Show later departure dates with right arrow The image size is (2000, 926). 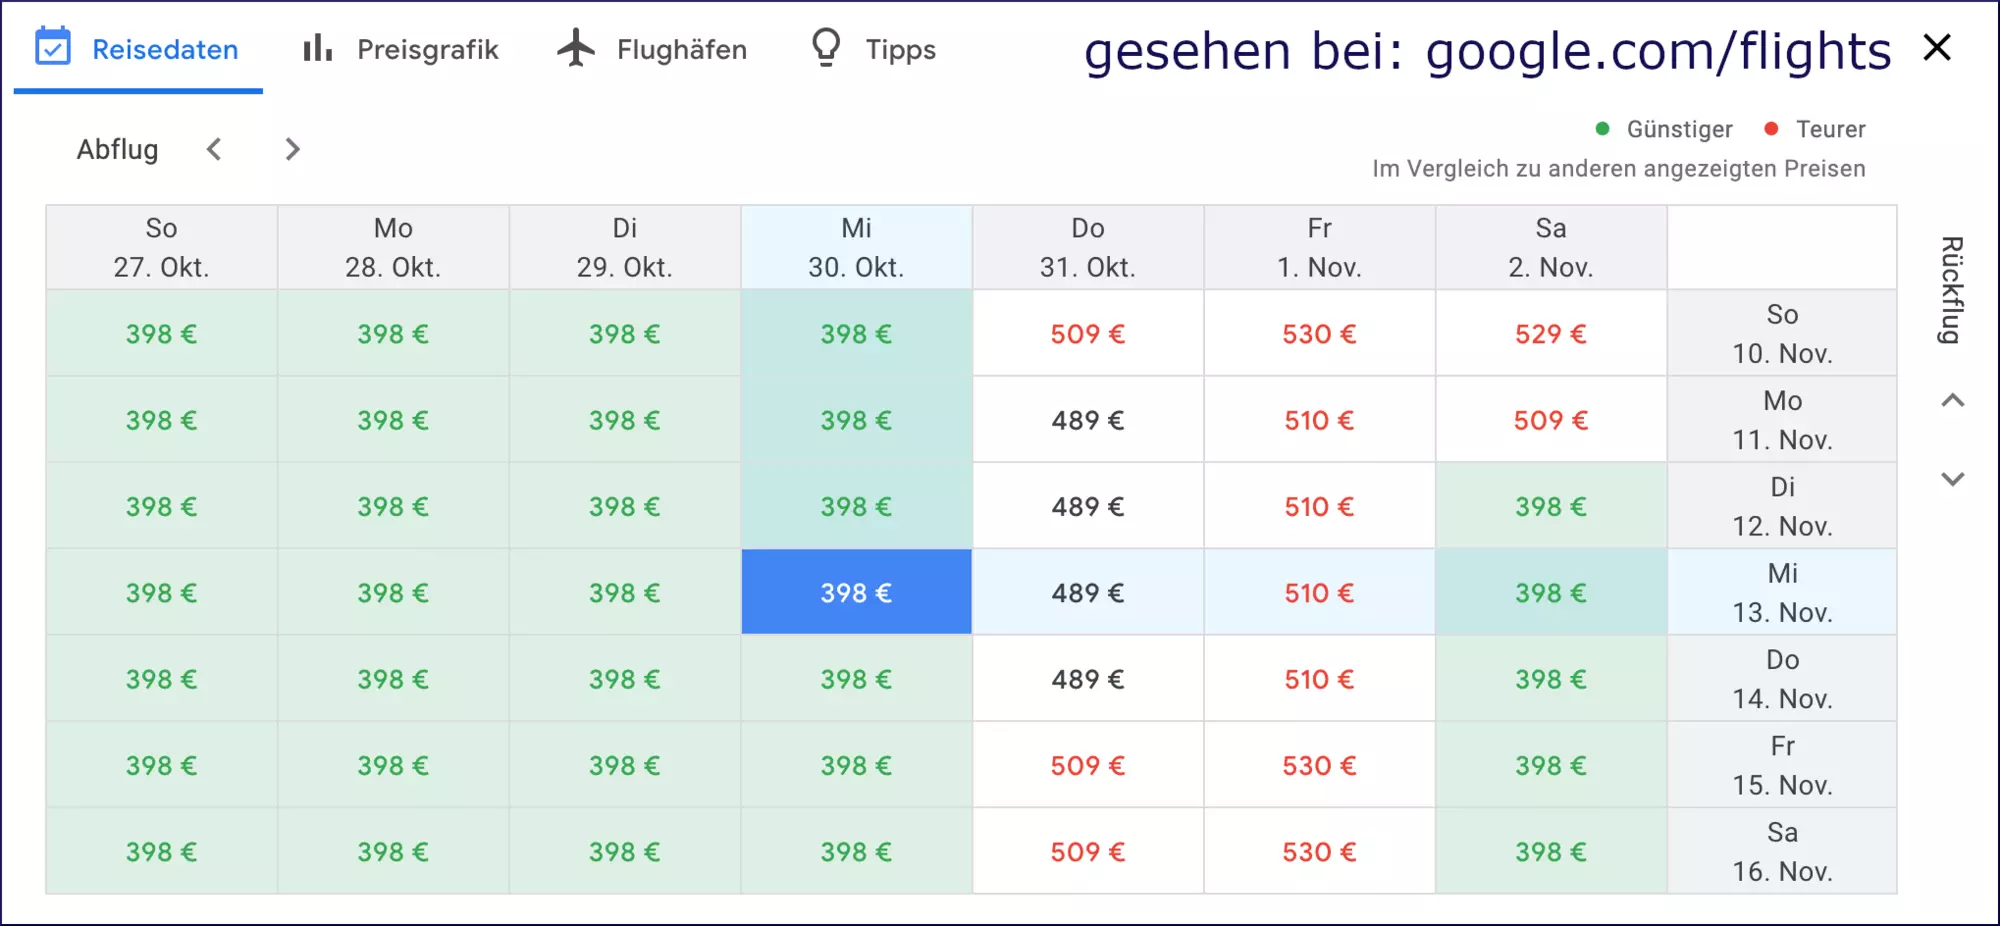pos(292,149)
